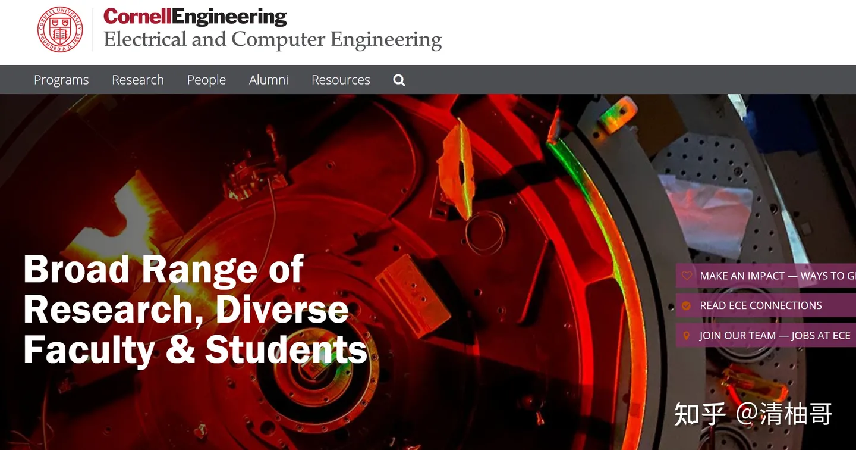This screenshot has height=450, width=858.
Task: Click the 知乎 @清柚哥 watermark text
Action: coord(753,414)
